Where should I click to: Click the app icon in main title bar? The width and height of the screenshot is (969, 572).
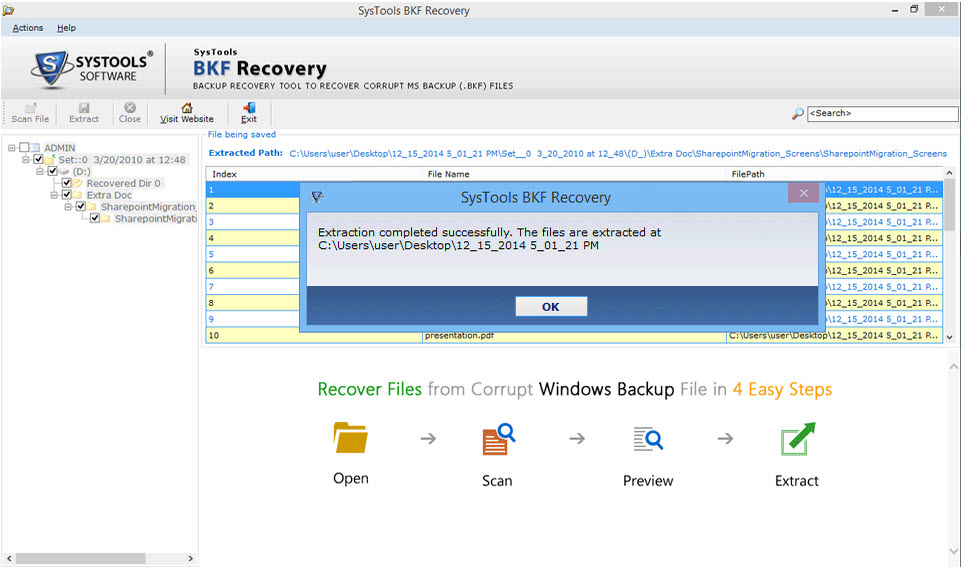[8, 10]
